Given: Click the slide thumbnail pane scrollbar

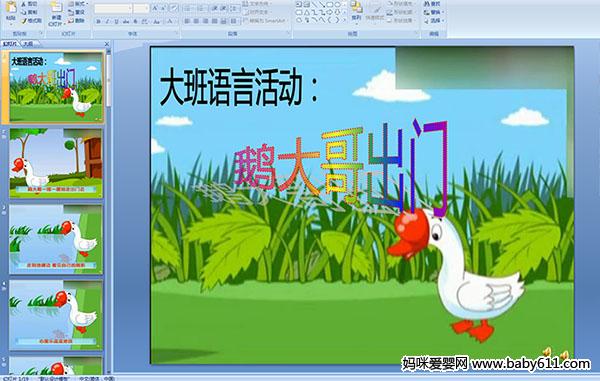Looking at the screenshot, I should click(109, 210).
